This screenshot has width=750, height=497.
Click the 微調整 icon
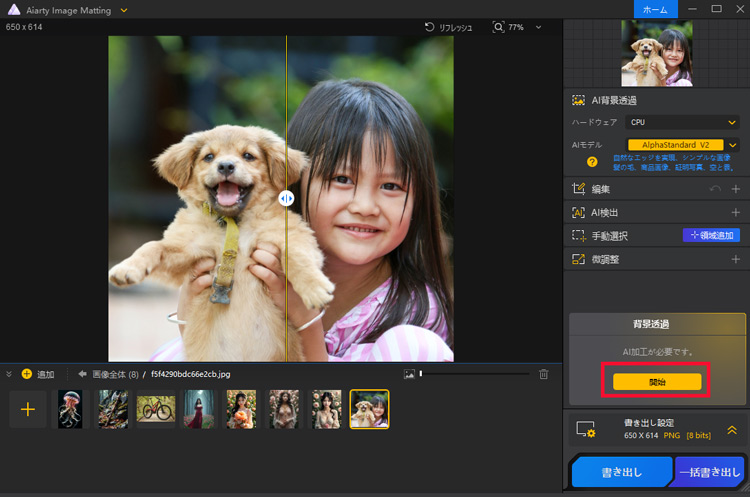pos(578,259)
